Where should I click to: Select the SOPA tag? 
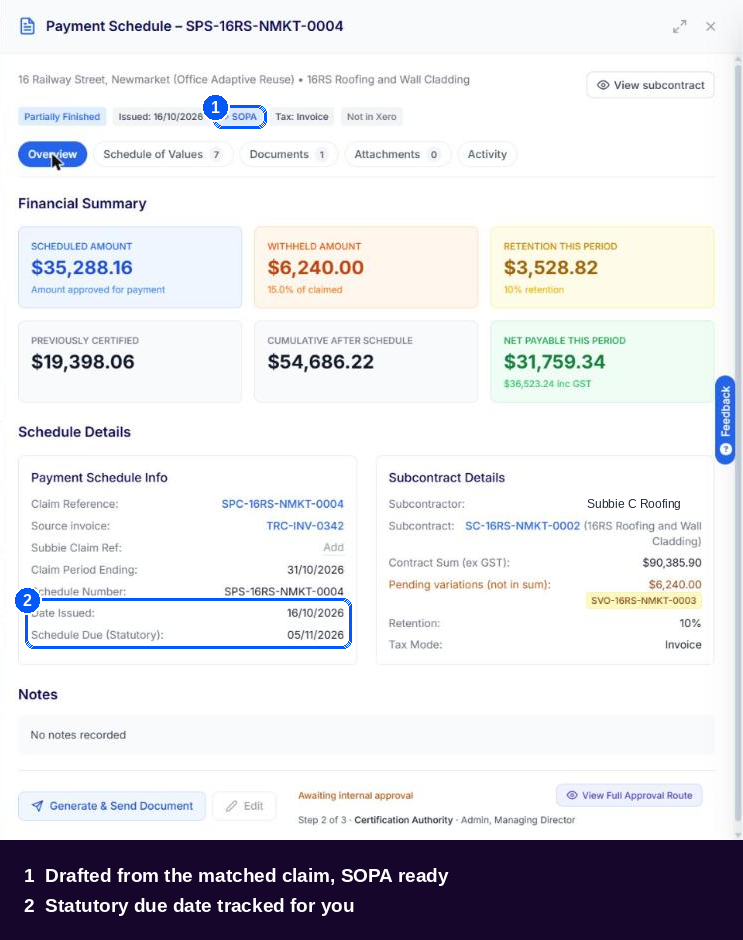(240, 116)
